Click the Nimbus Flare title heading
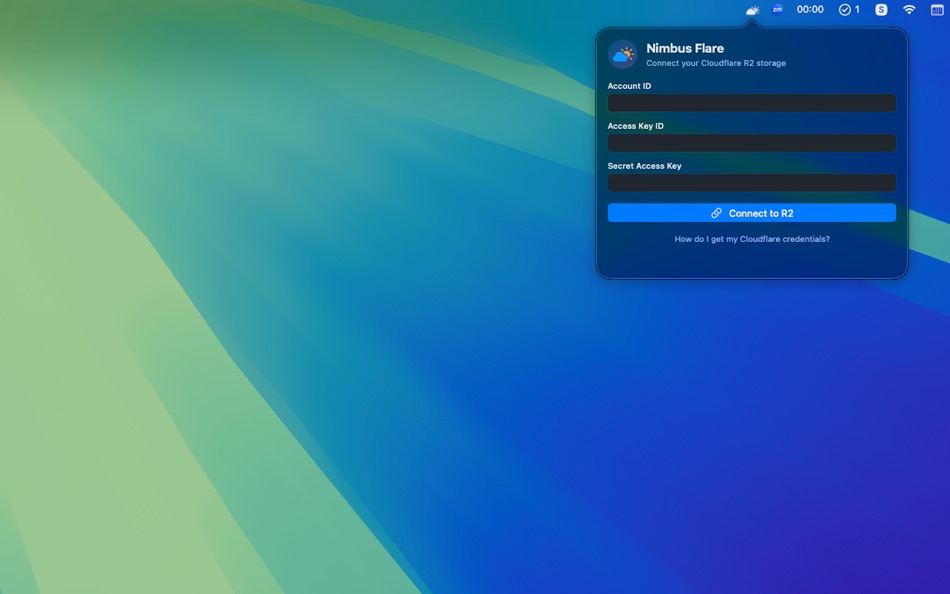The image size is (950, 594). [x=685, y=47]
